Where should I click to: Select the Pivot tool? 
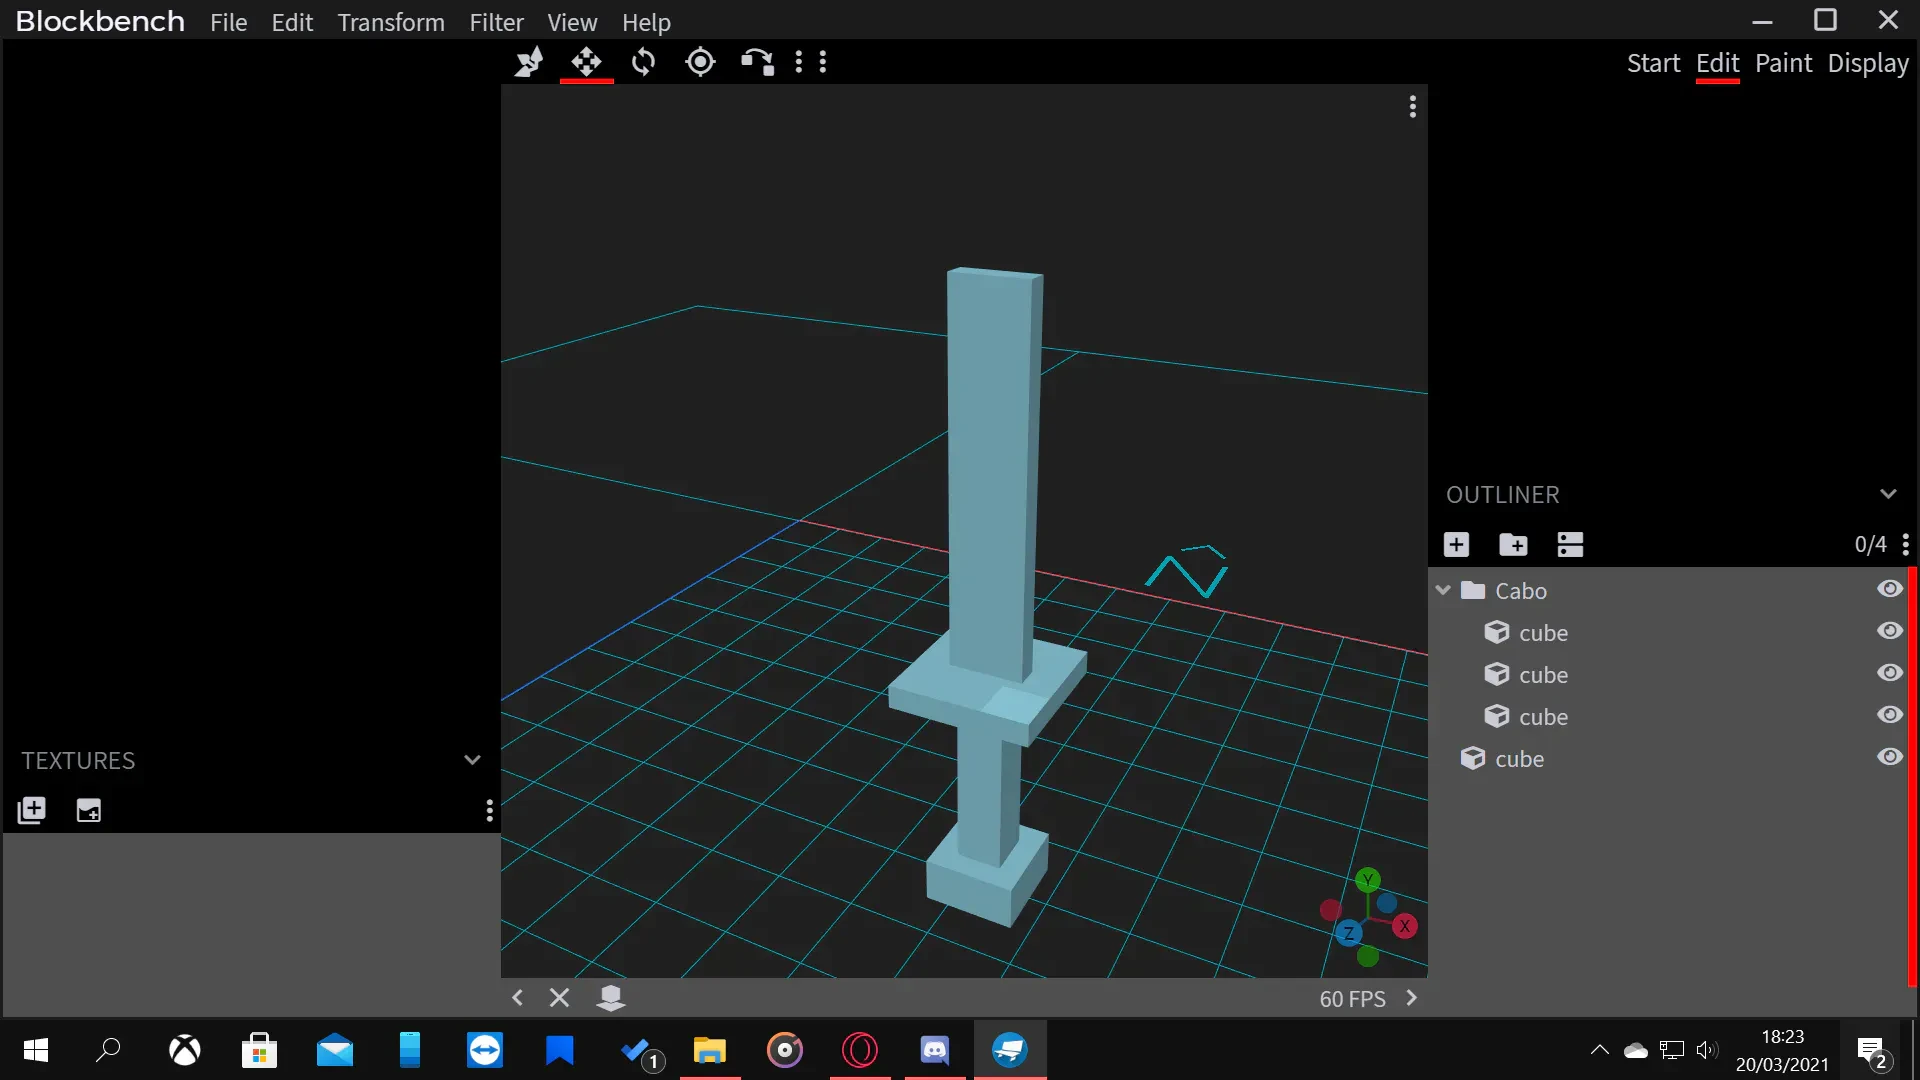(x=700, y=62)
